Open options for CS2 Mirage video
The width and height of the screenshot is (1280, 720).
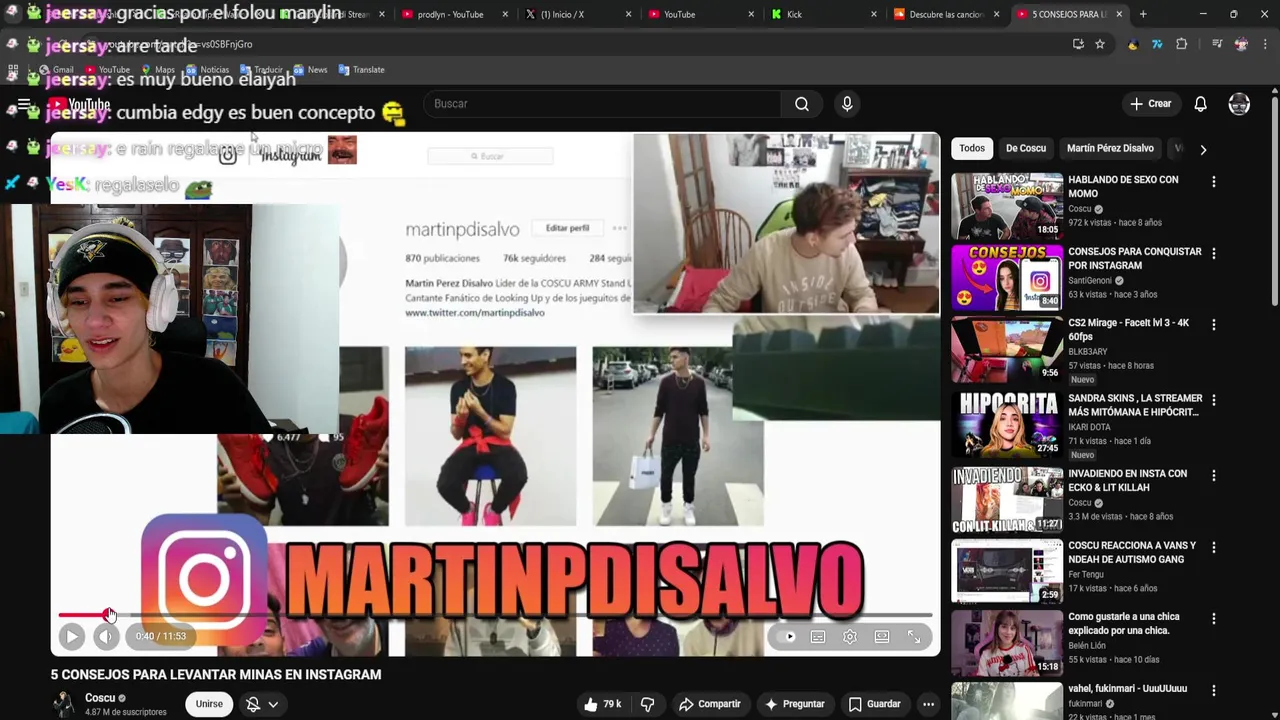pos(1214,325)
